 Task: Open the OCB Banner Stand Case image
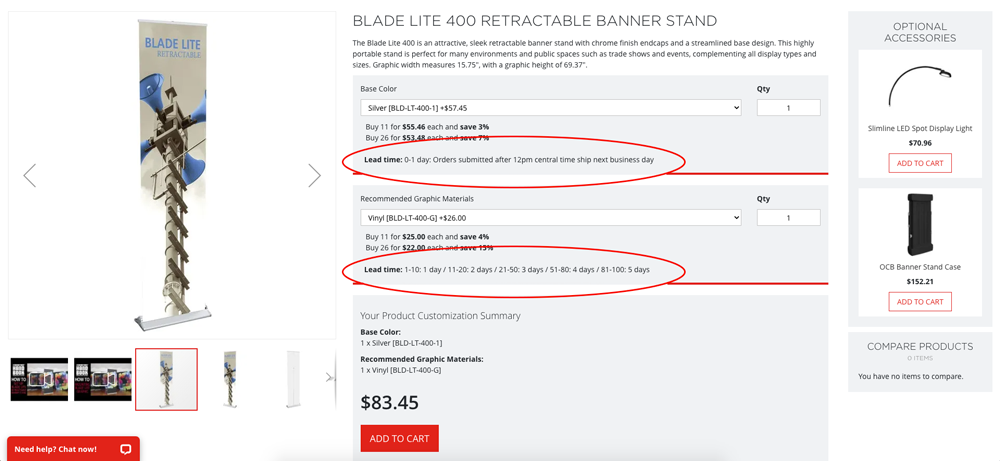coord(920,225)
